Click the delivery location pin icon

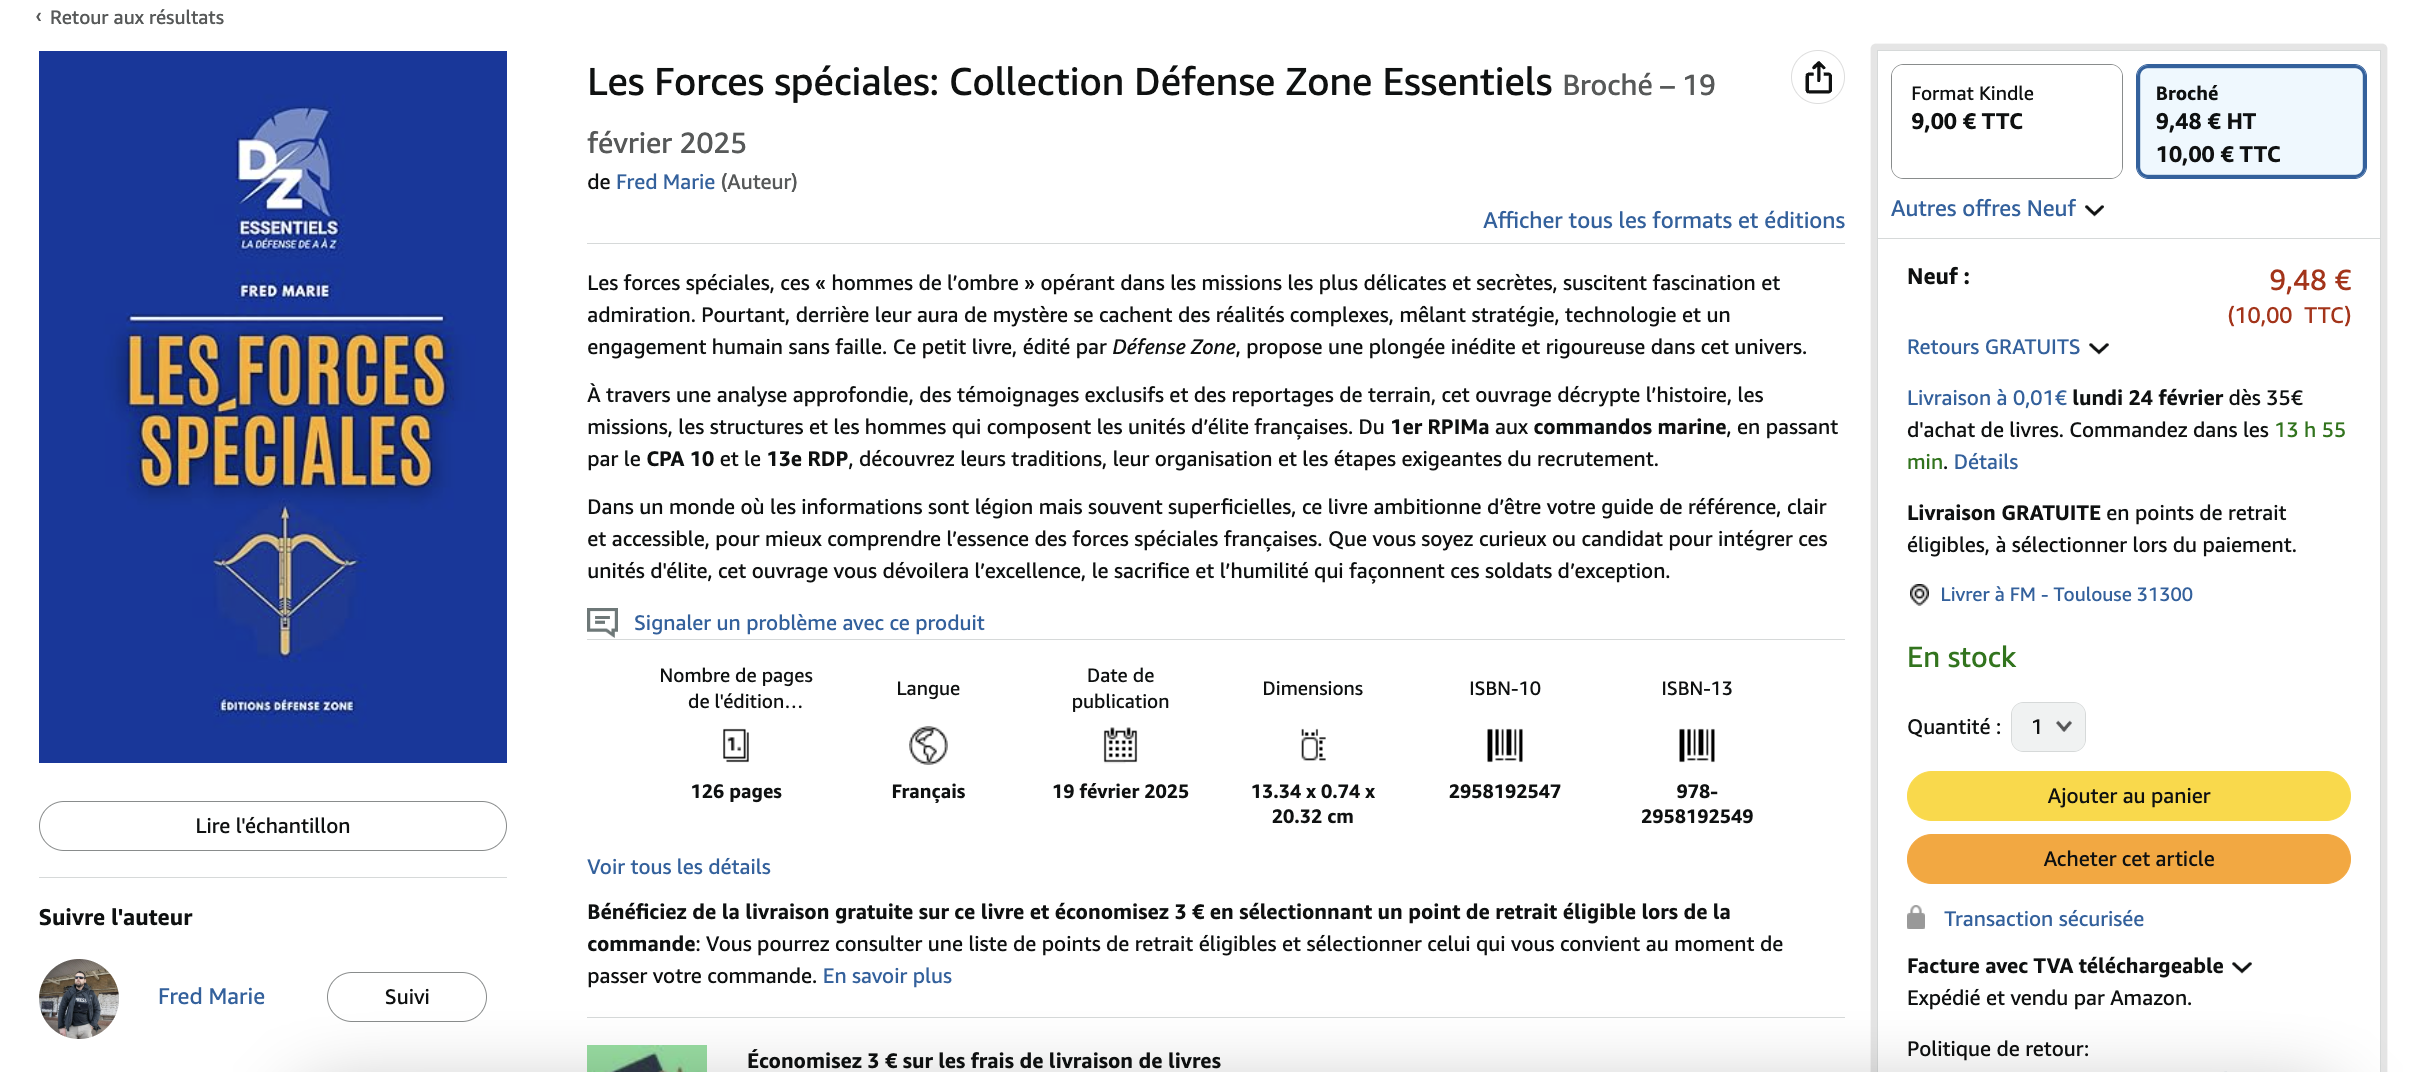coord(1919,595)
